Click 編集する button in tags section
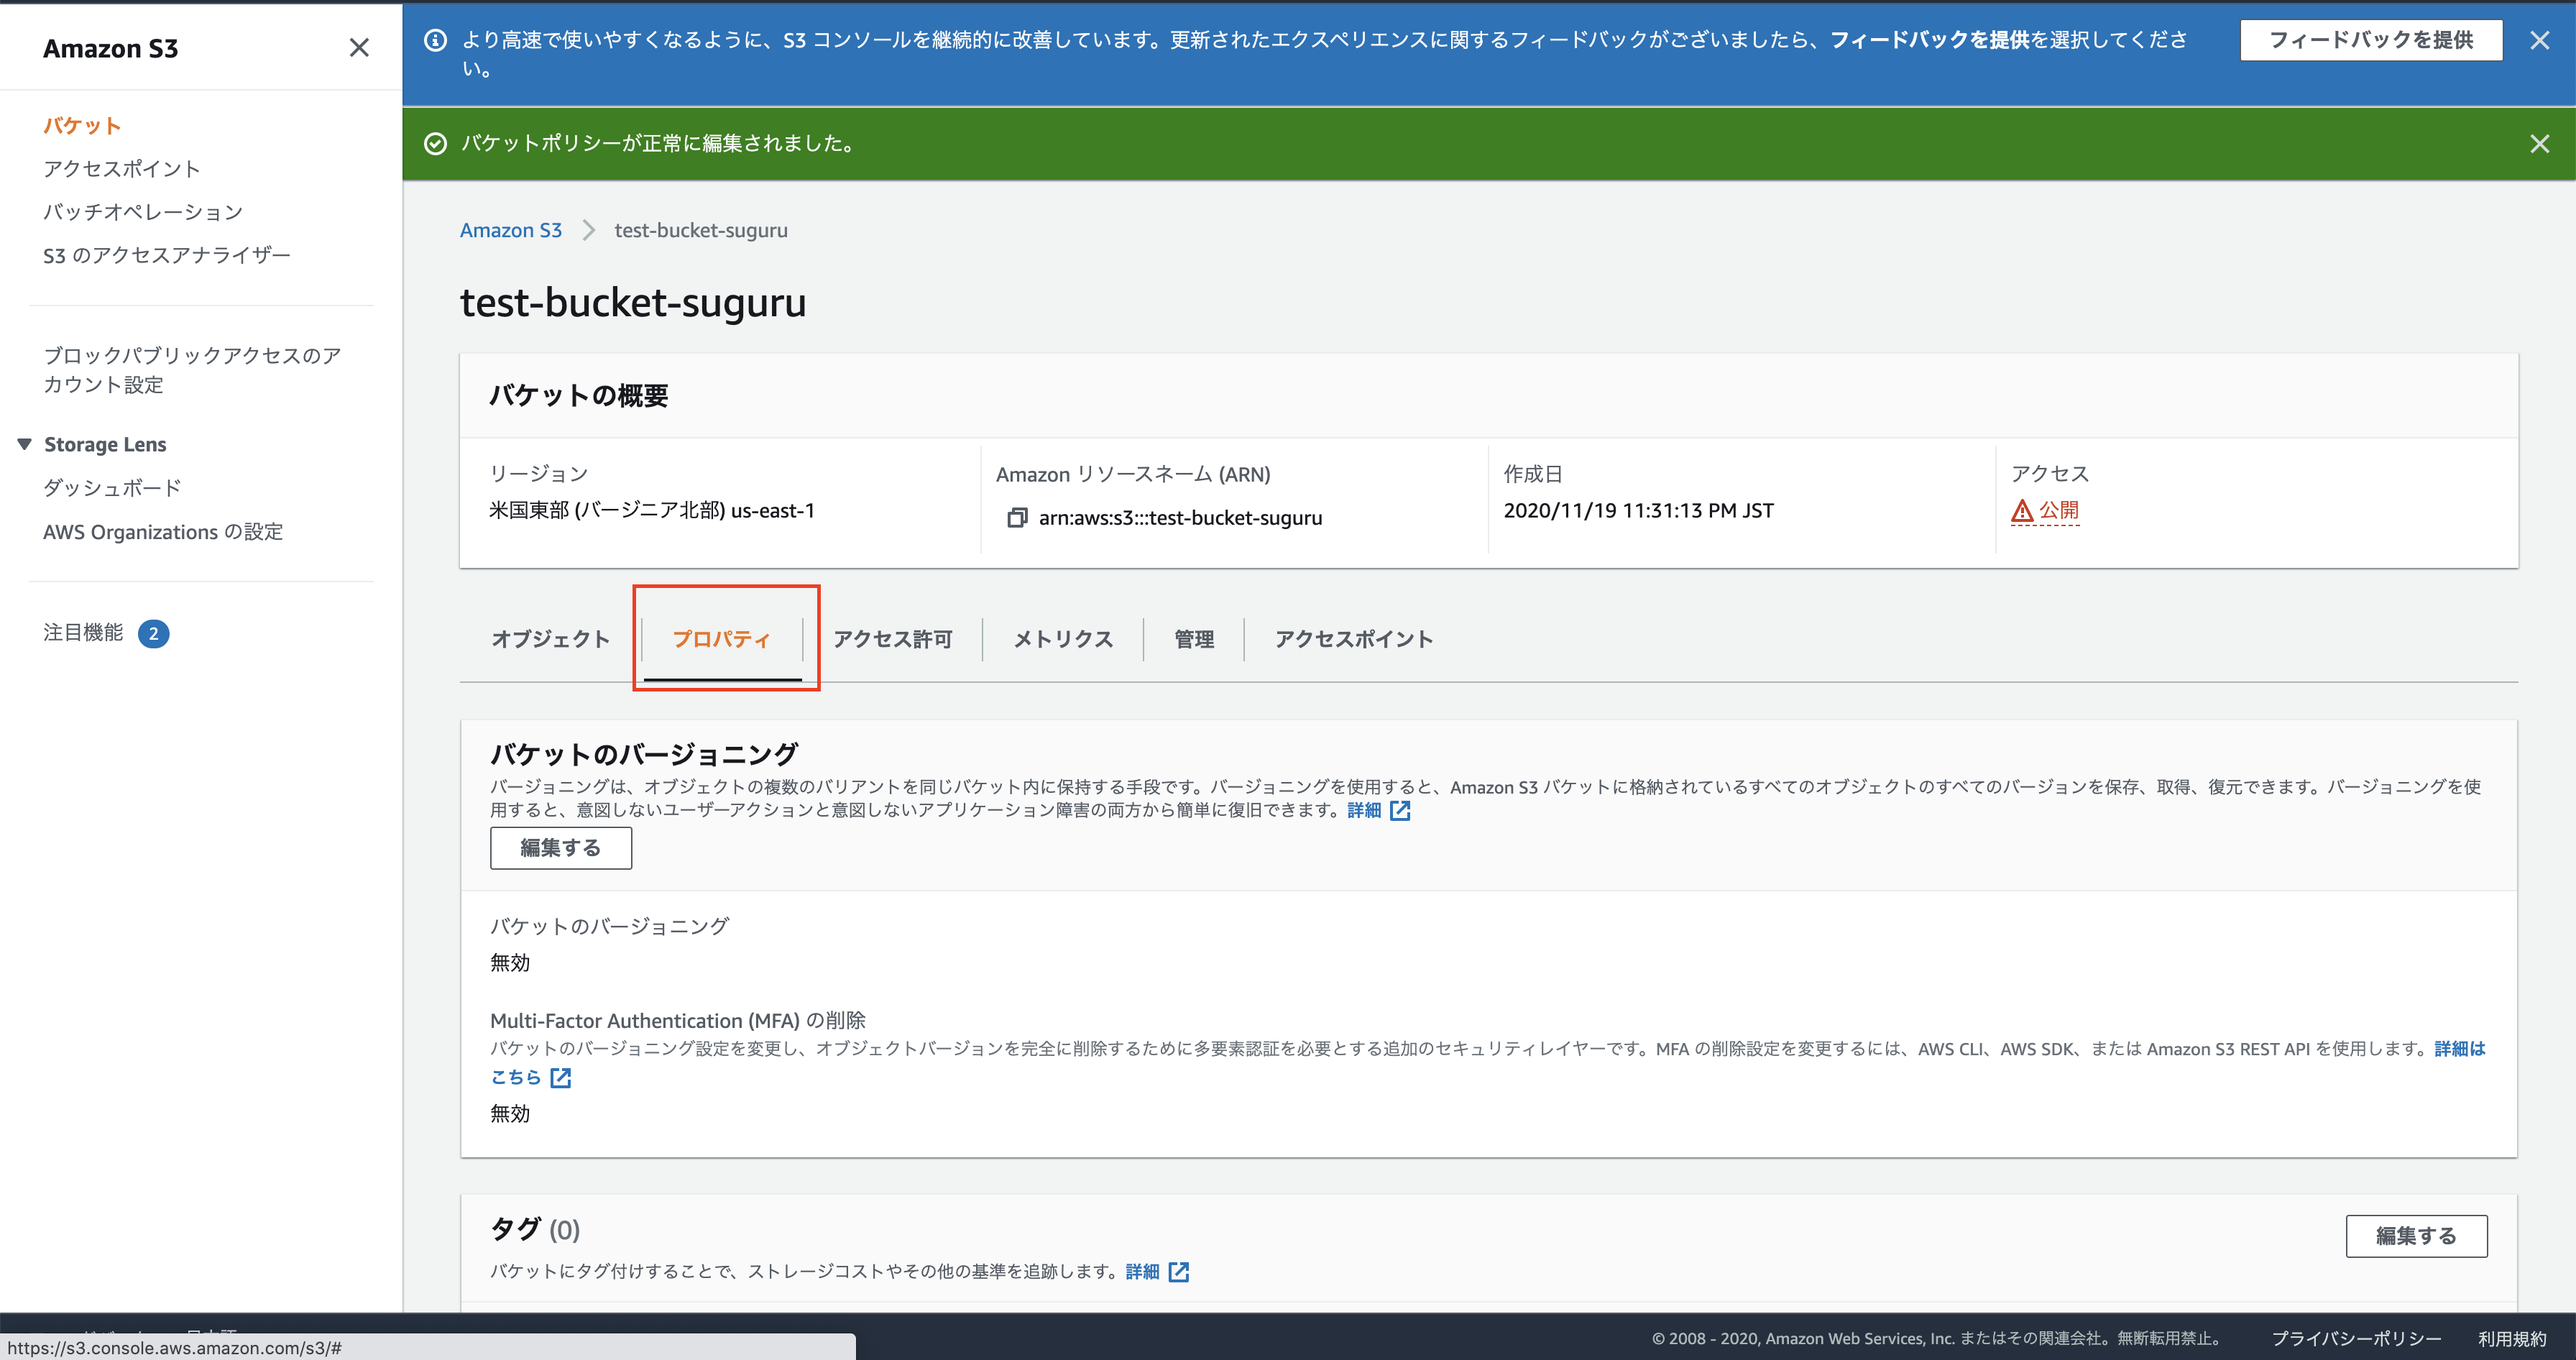Screen dimensions: 2576x1360 2415,1236
